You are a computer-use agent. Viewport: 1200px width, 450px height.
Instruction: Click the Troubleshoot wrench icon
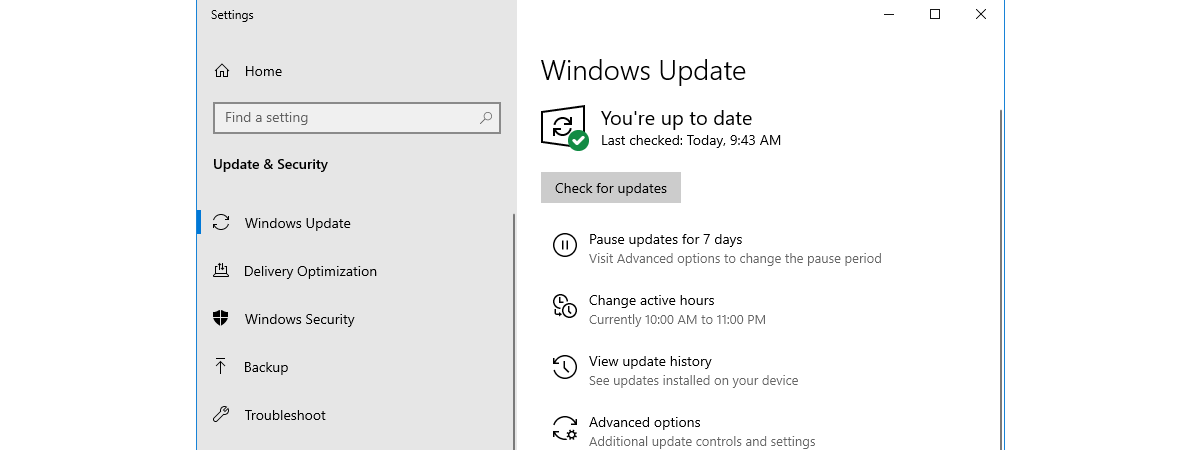tap(222, 415)
